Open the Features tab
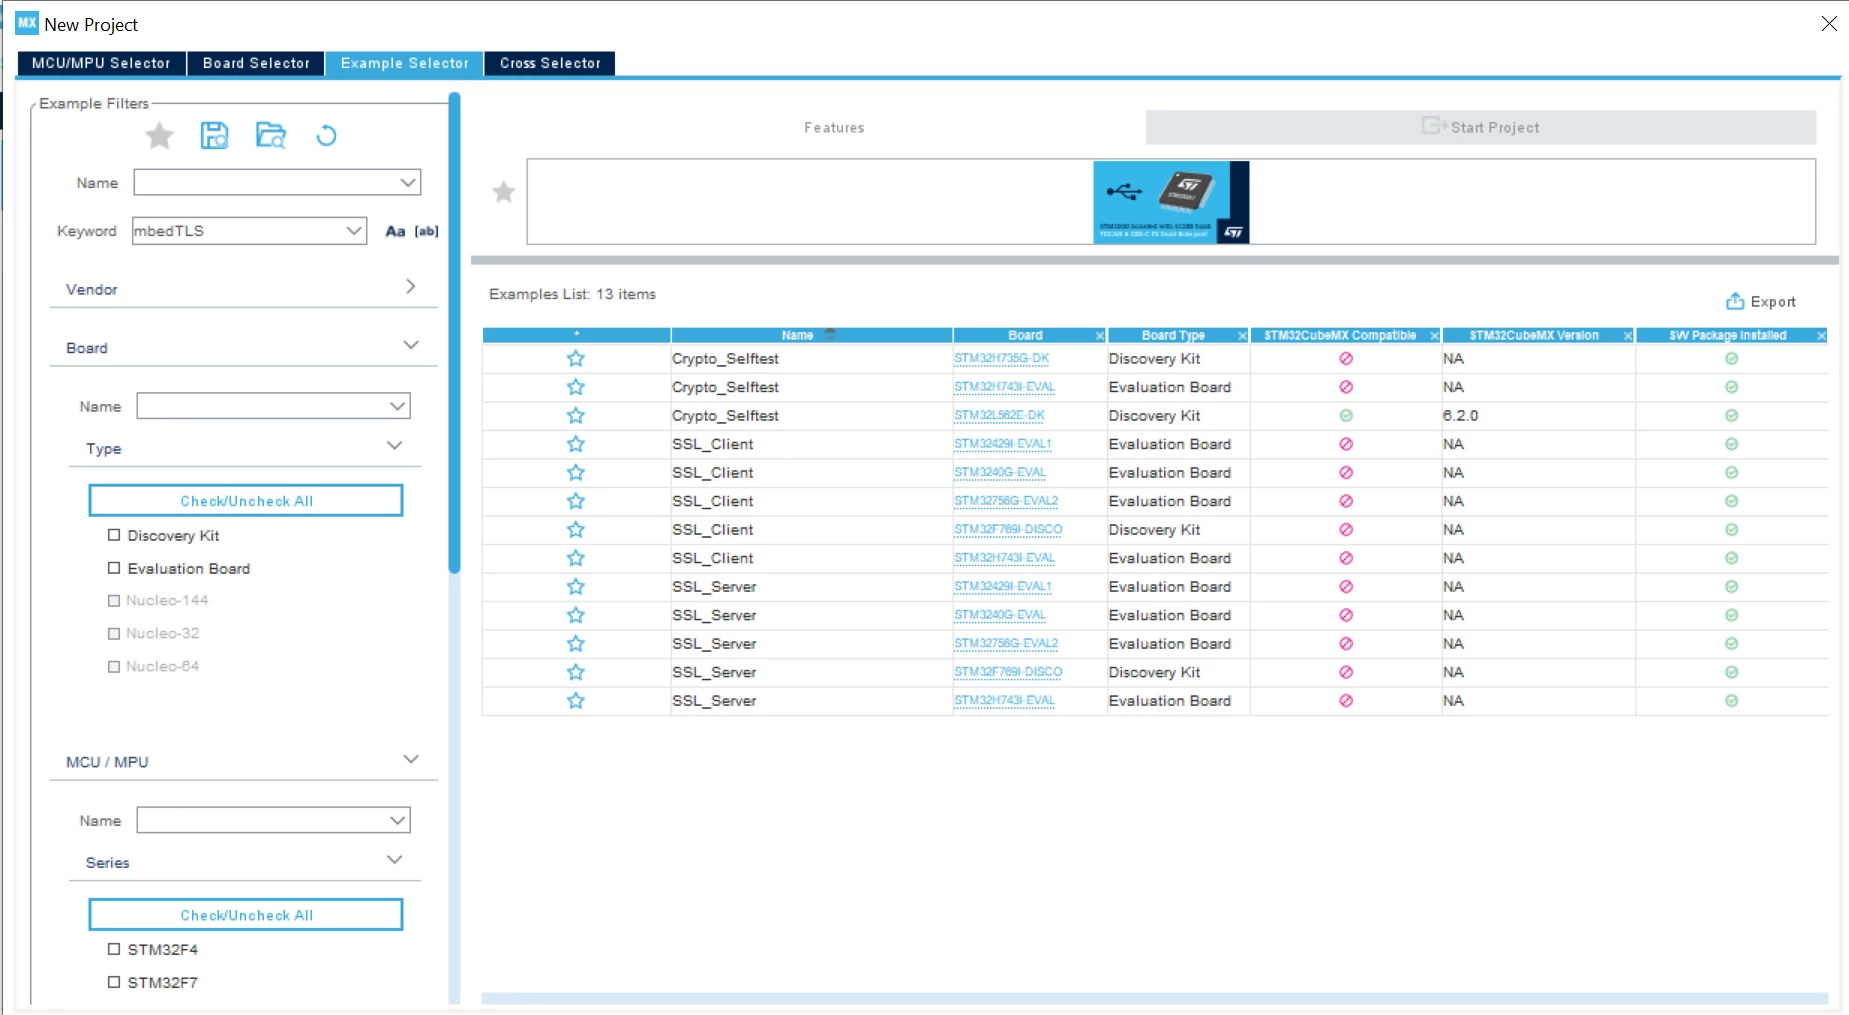1849x1015 pixels. 834,128
